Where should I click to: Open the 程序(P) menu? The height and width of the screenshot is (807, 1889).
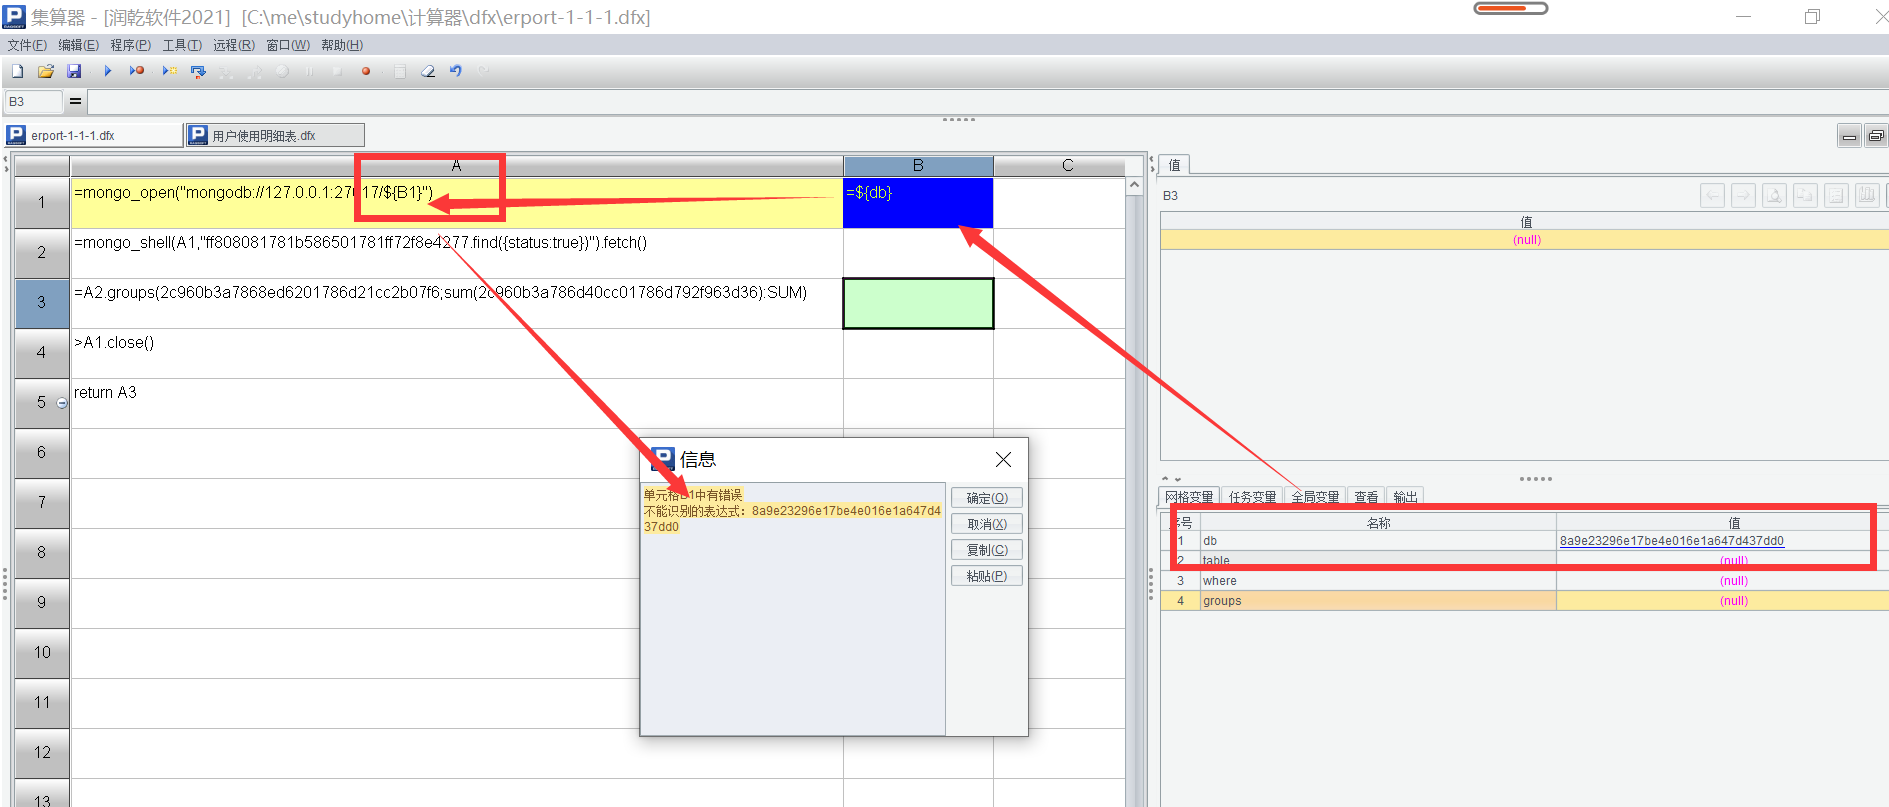click(x=130, y=45)
